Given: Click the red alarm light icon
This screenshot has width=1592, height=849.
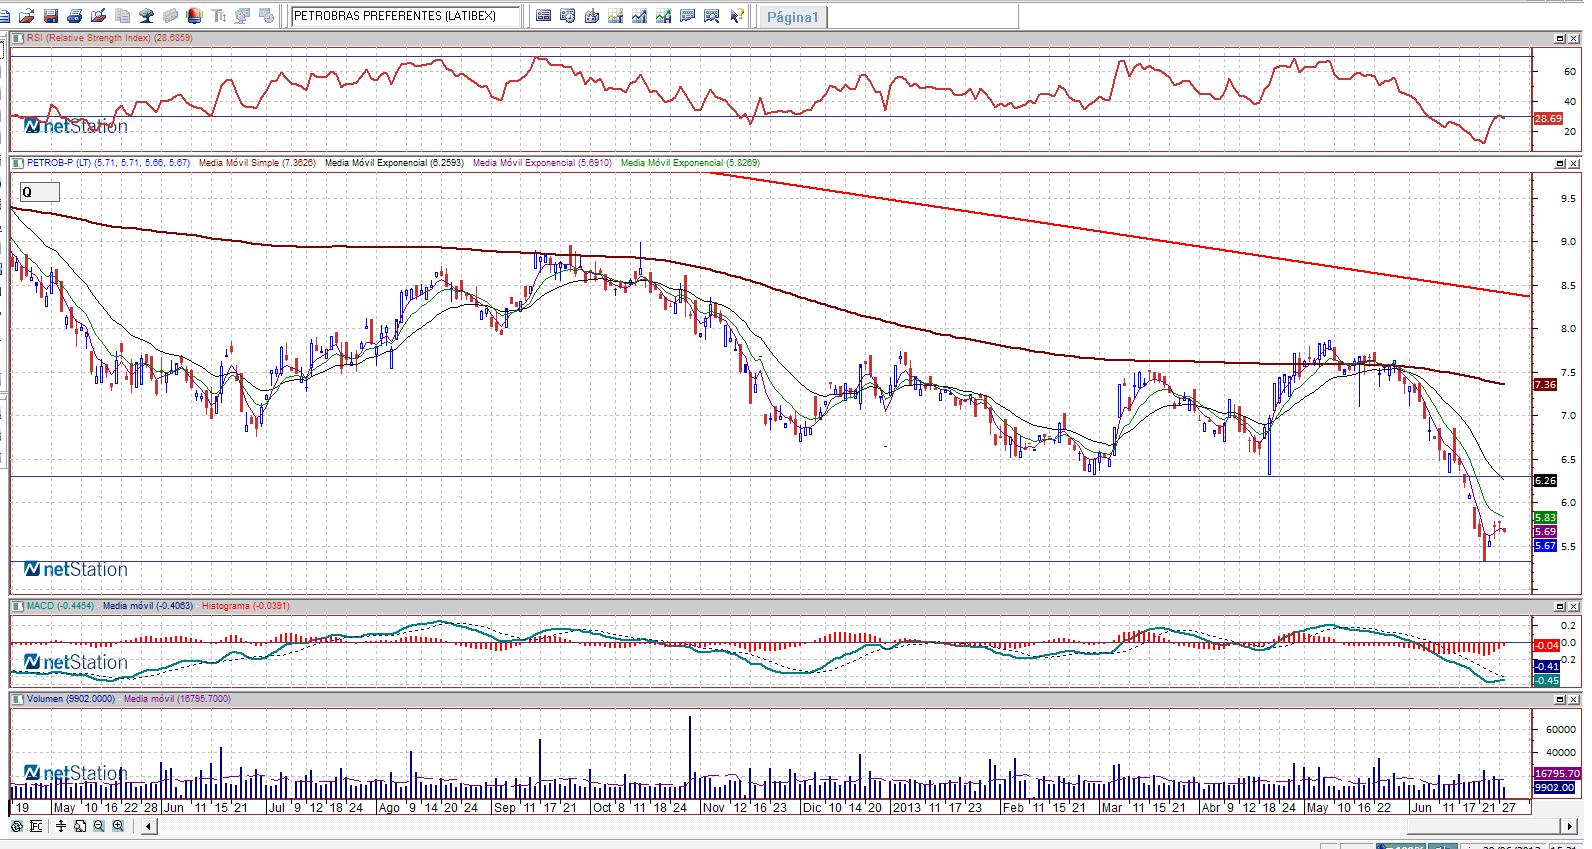Looking at the screenshot, I should (194, 16).
